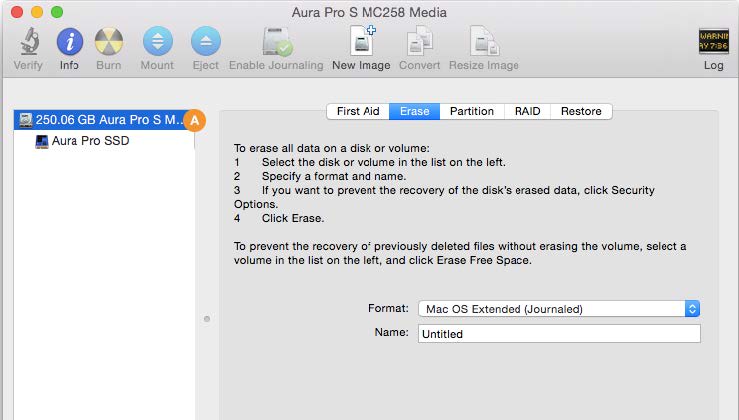
Task: Switch to the RAID tab
Action: pyautogui.click(x=527, y=111)
